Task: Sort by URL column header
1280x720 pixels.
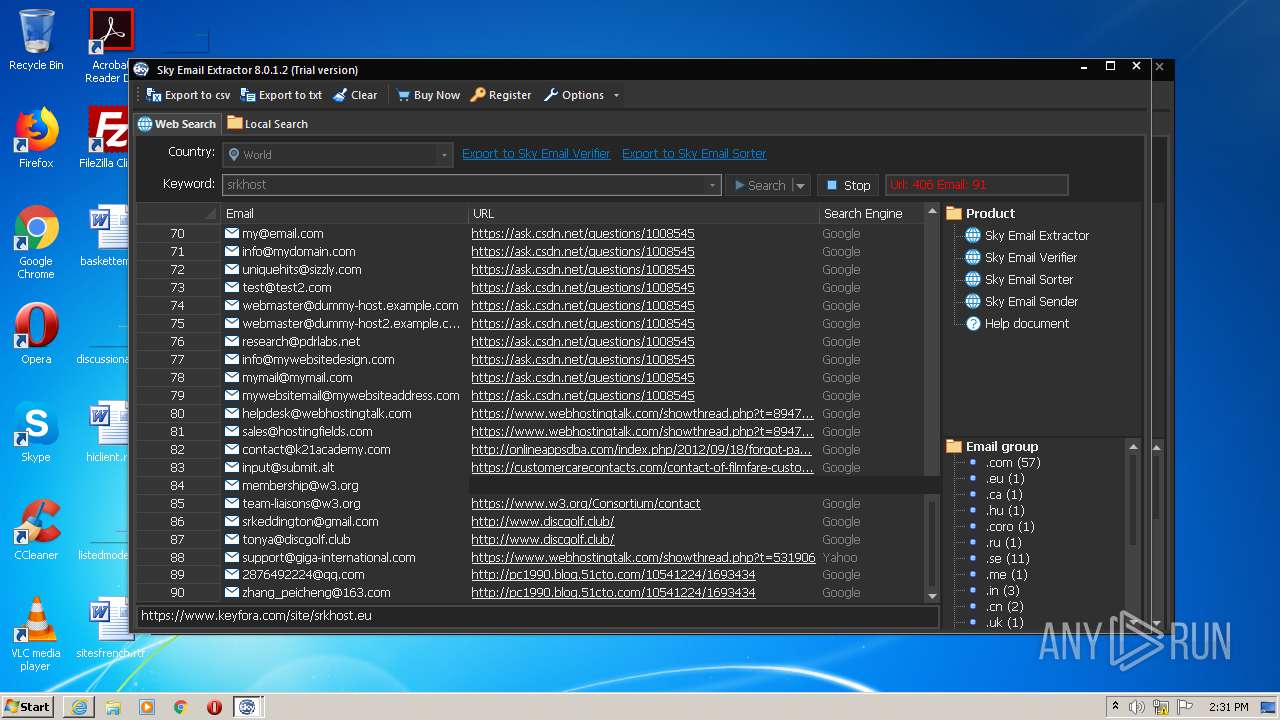Action: pyautogui.click(x=644, y=213)
